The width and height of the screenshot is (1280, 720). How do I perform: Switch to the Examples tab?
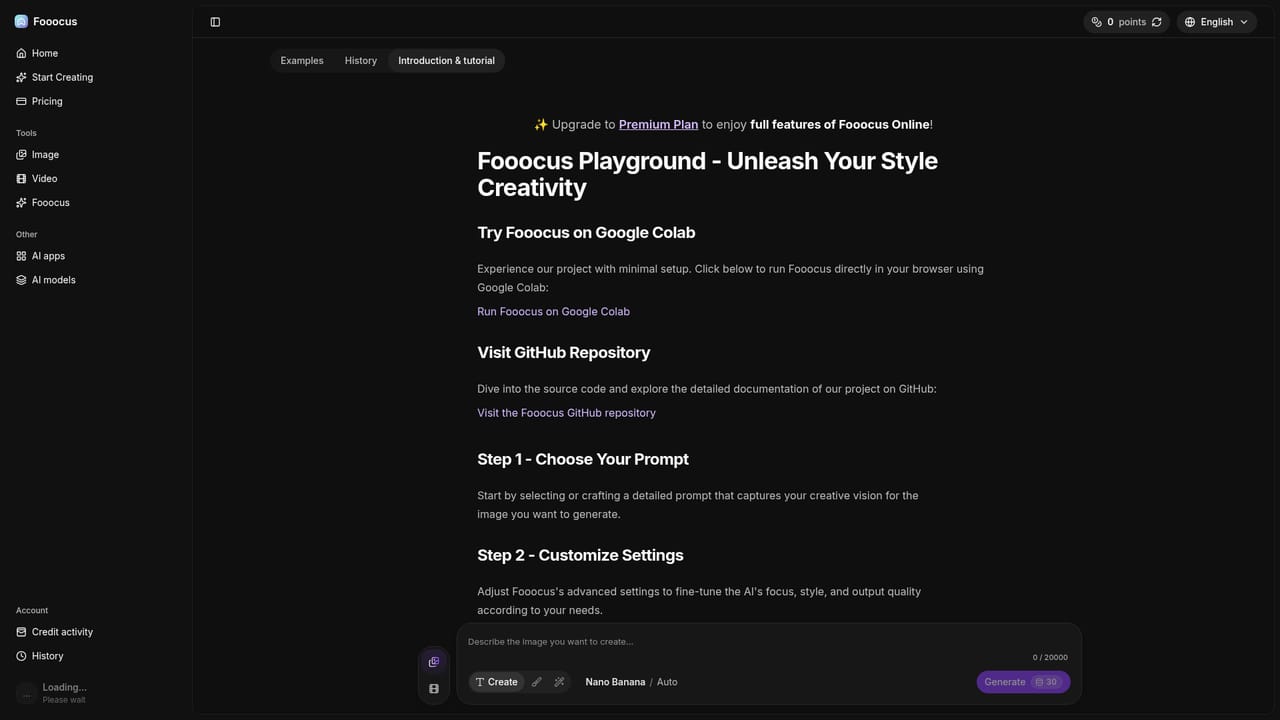(302, 61)
